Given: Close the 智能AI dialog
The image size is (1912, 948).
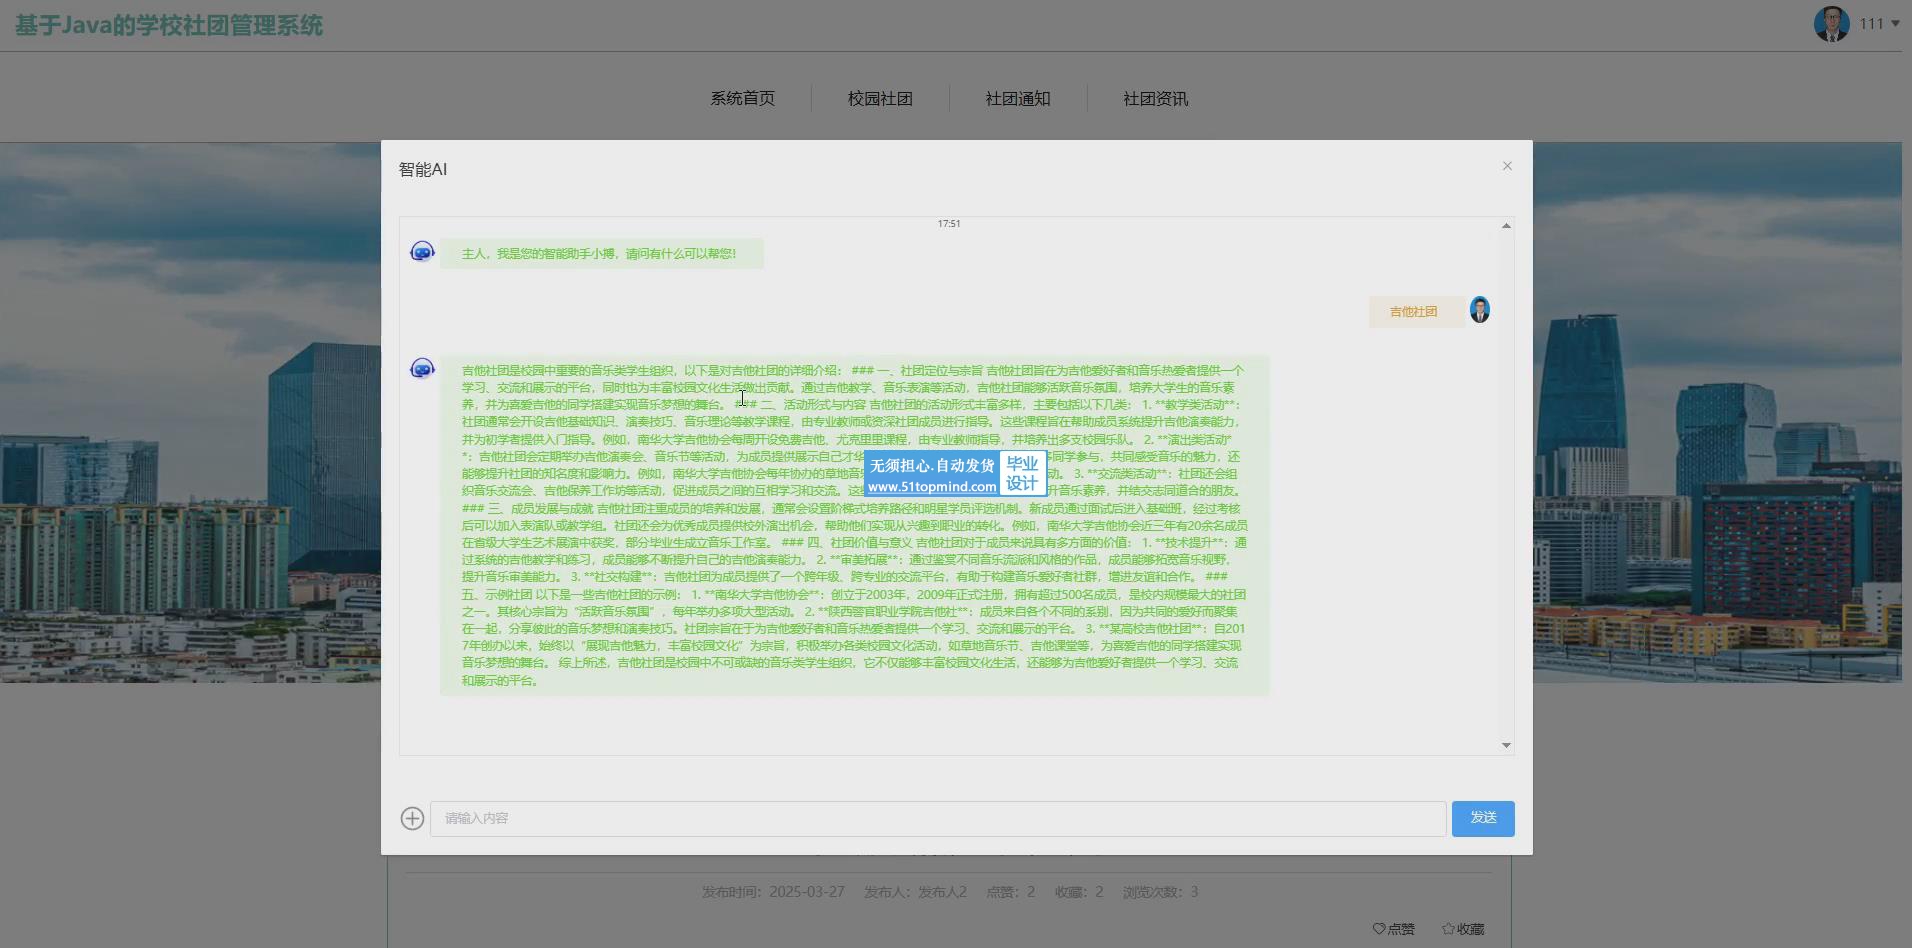Looking at the screenshot, I should pos(1507,166).
